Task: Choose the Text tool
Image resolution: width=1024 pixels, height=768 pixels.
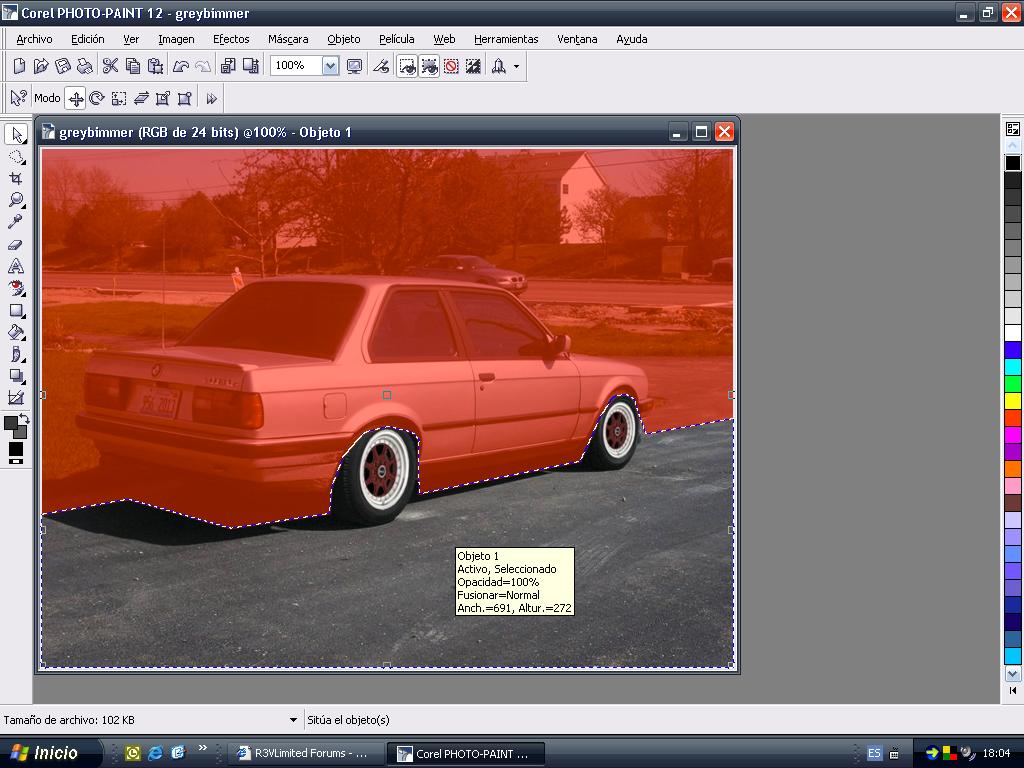Action: tap(16, 266)
